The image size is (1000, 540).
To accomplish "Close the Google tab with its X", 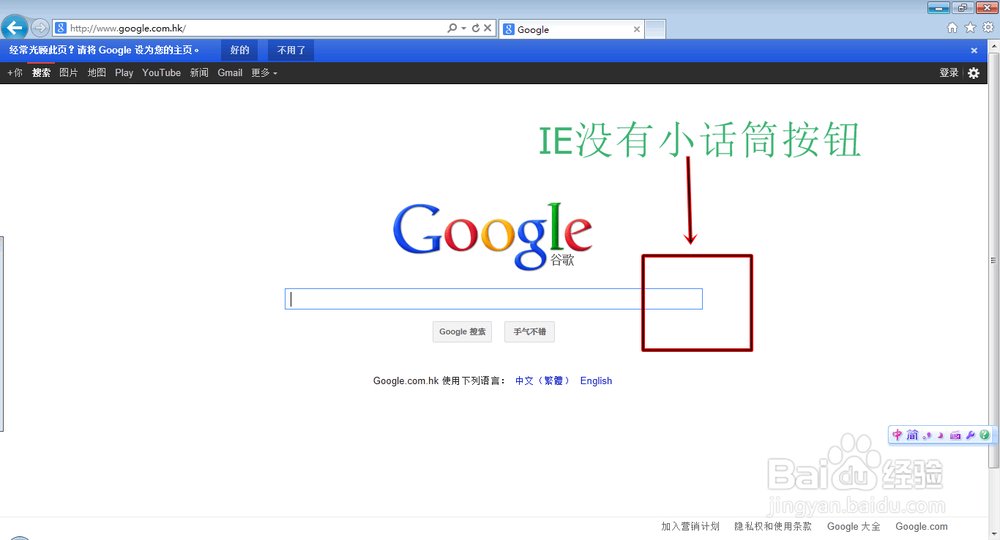I will point(636,29).
